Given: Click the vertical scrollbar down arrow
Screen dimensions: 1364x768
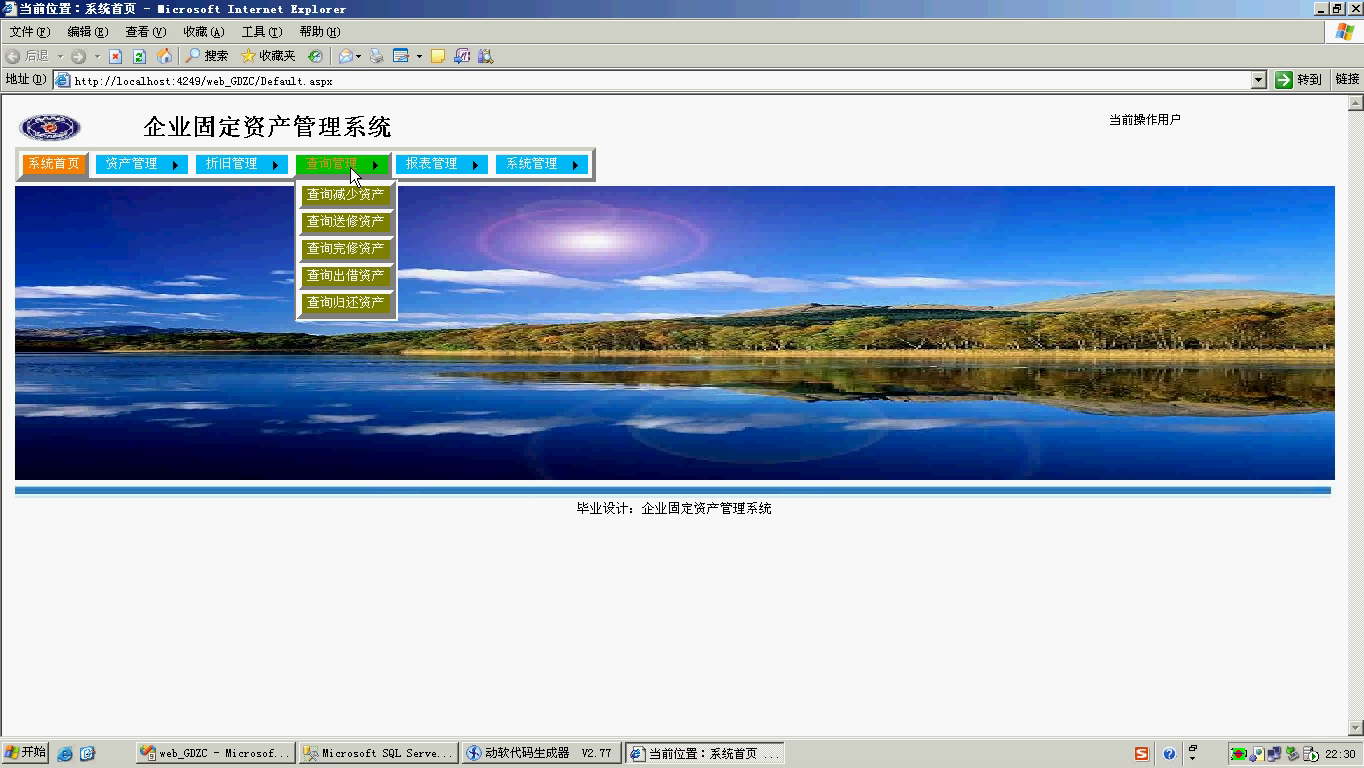Looking at the screenshot, I should [x=1356, y=729].
